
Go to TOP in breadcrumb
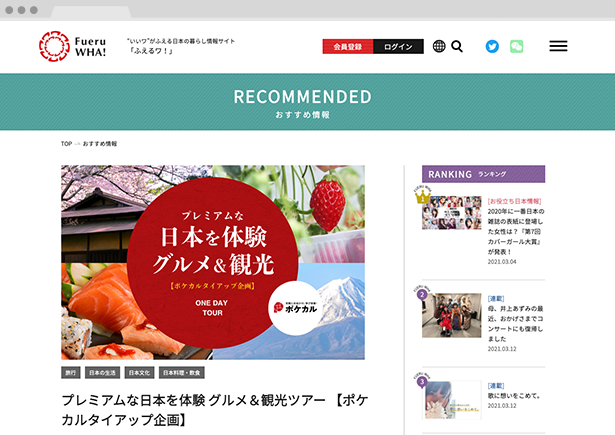tap(66, 144)
